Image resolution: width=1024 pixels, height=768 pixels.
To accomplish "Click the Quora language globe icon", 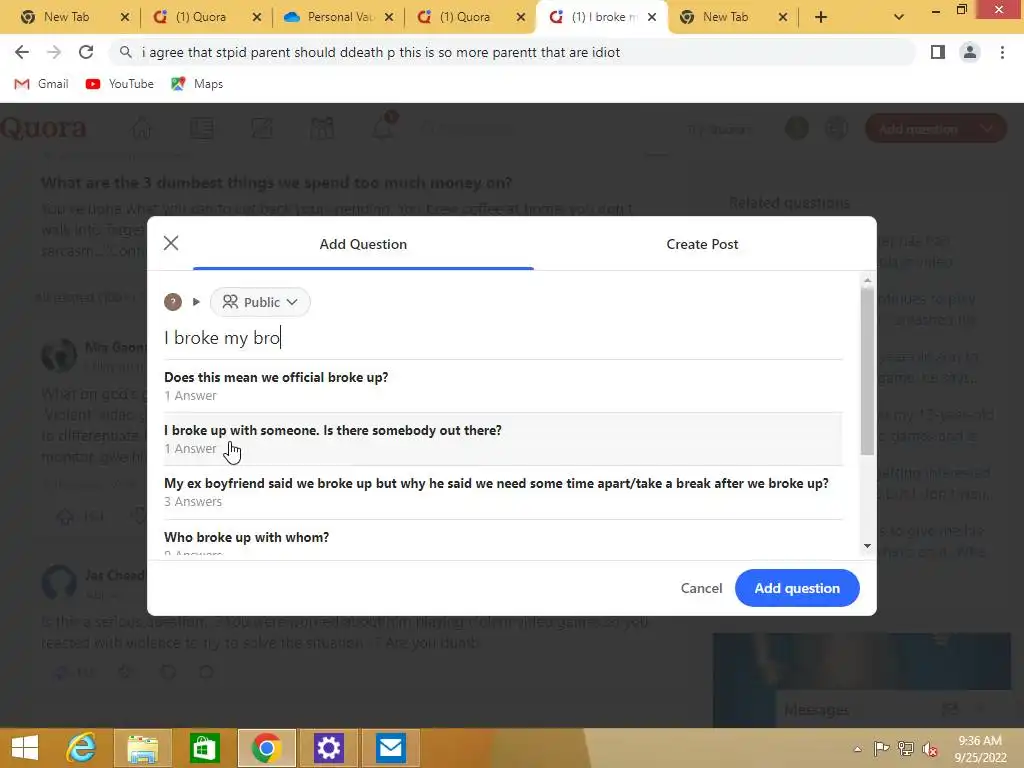I will click(x=837, y=129).
